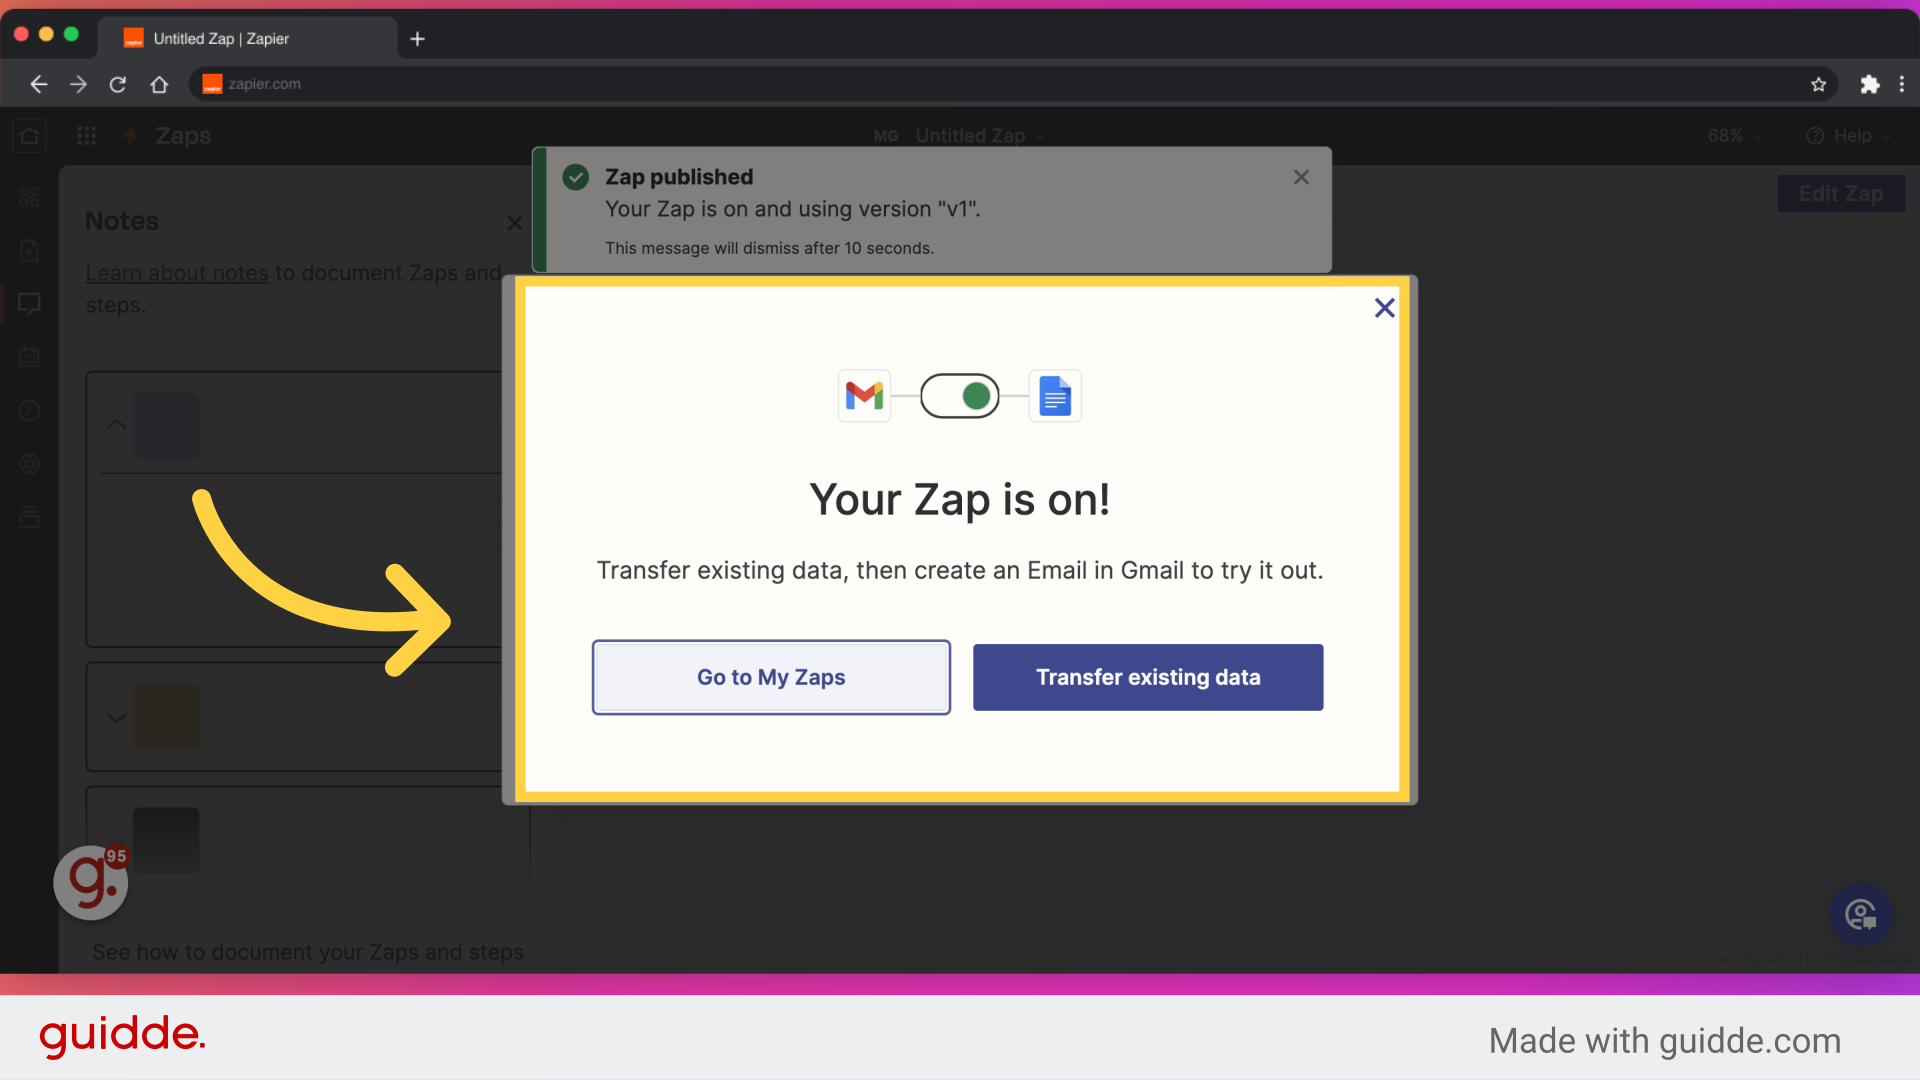Screen dimensions: 1920x1080
Task: Click the file icon in left sidebar
Action: click(29, 250)
